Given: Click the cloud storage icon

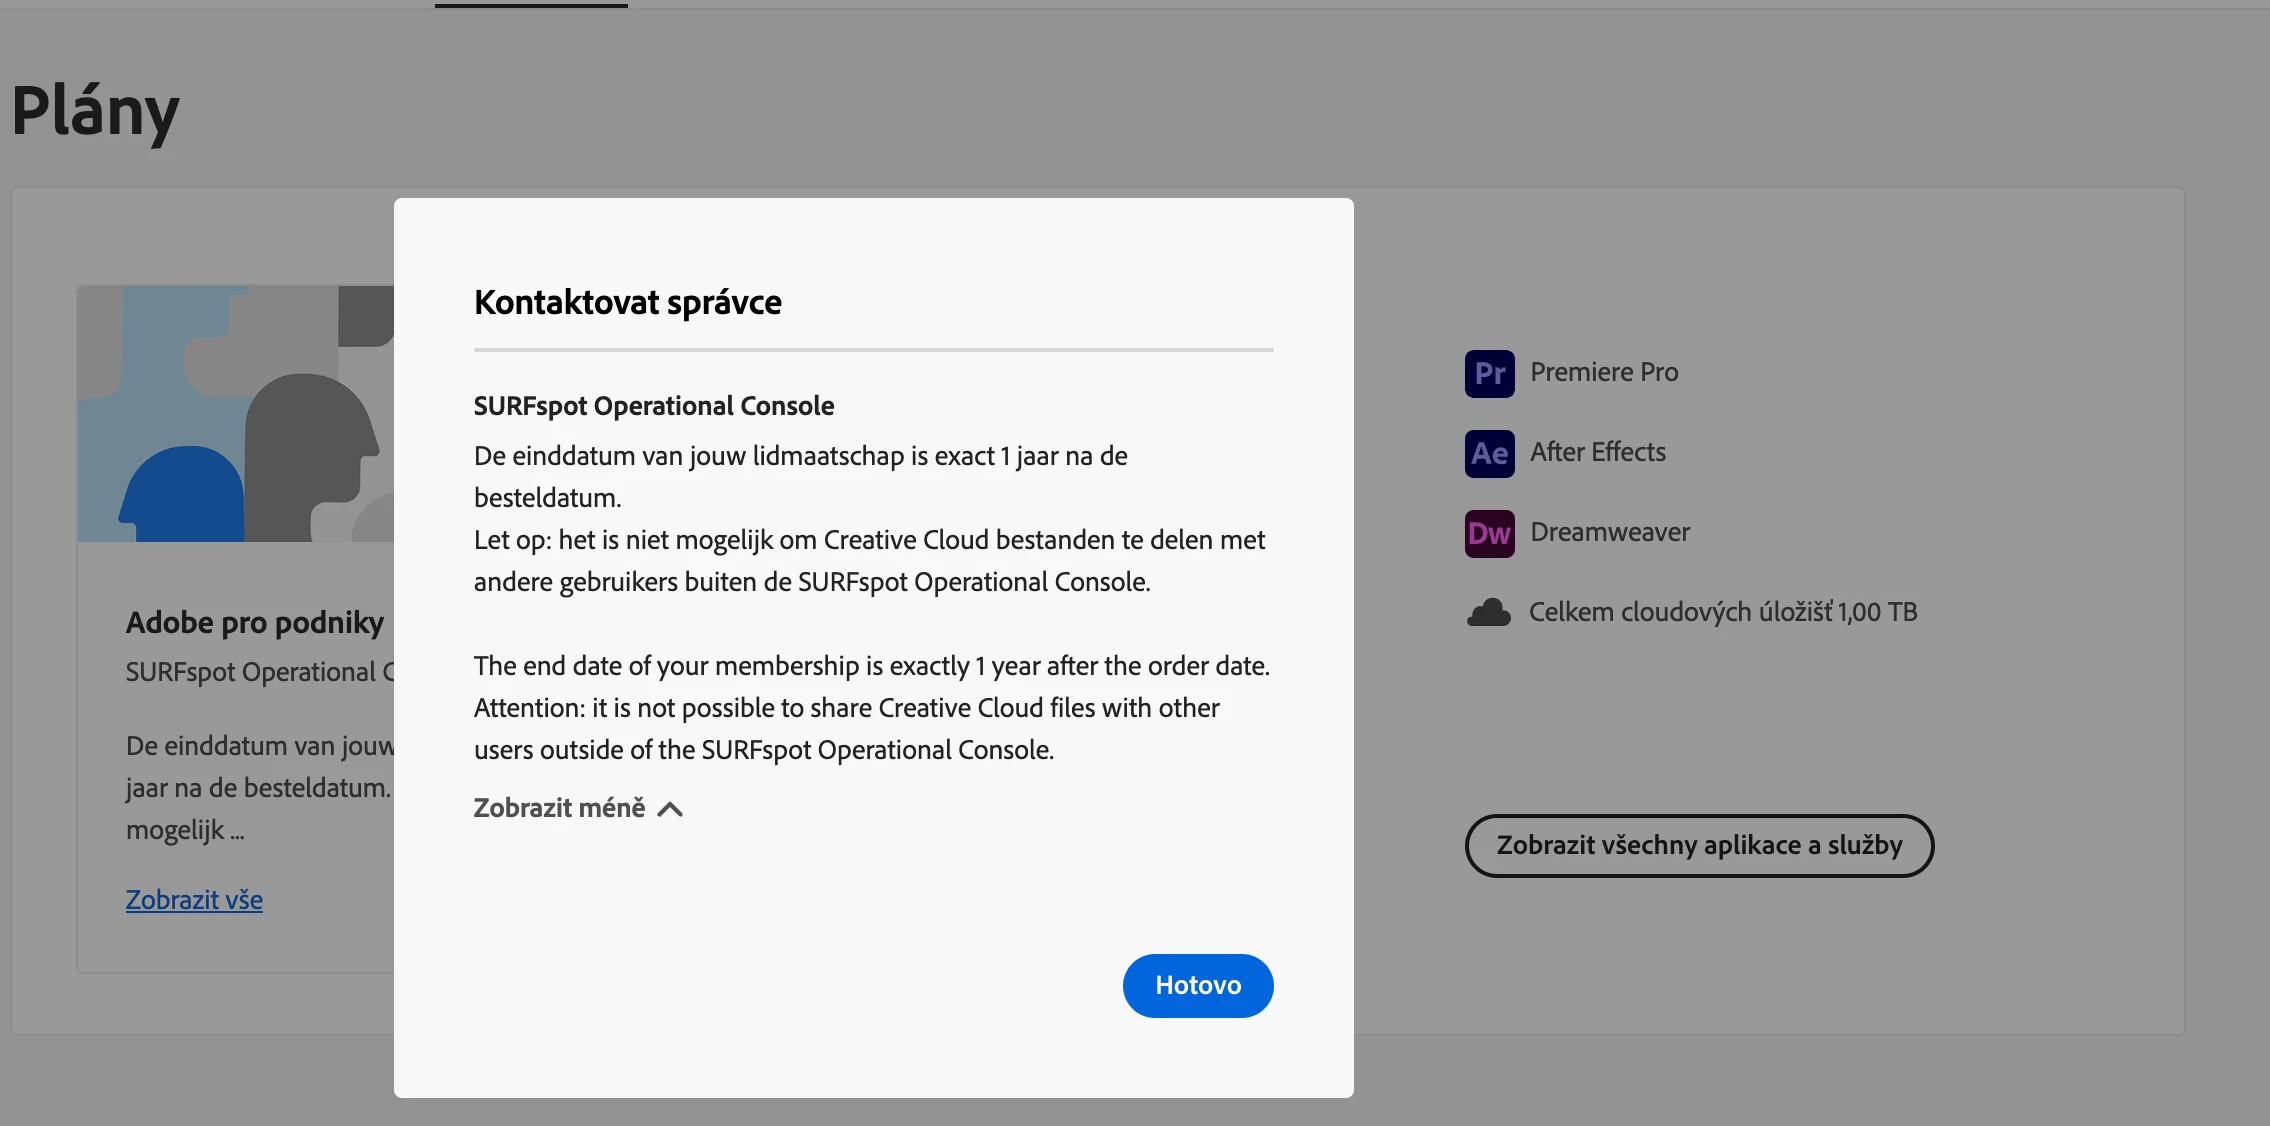Looking at the screenshot, I should coord(1488,612).
